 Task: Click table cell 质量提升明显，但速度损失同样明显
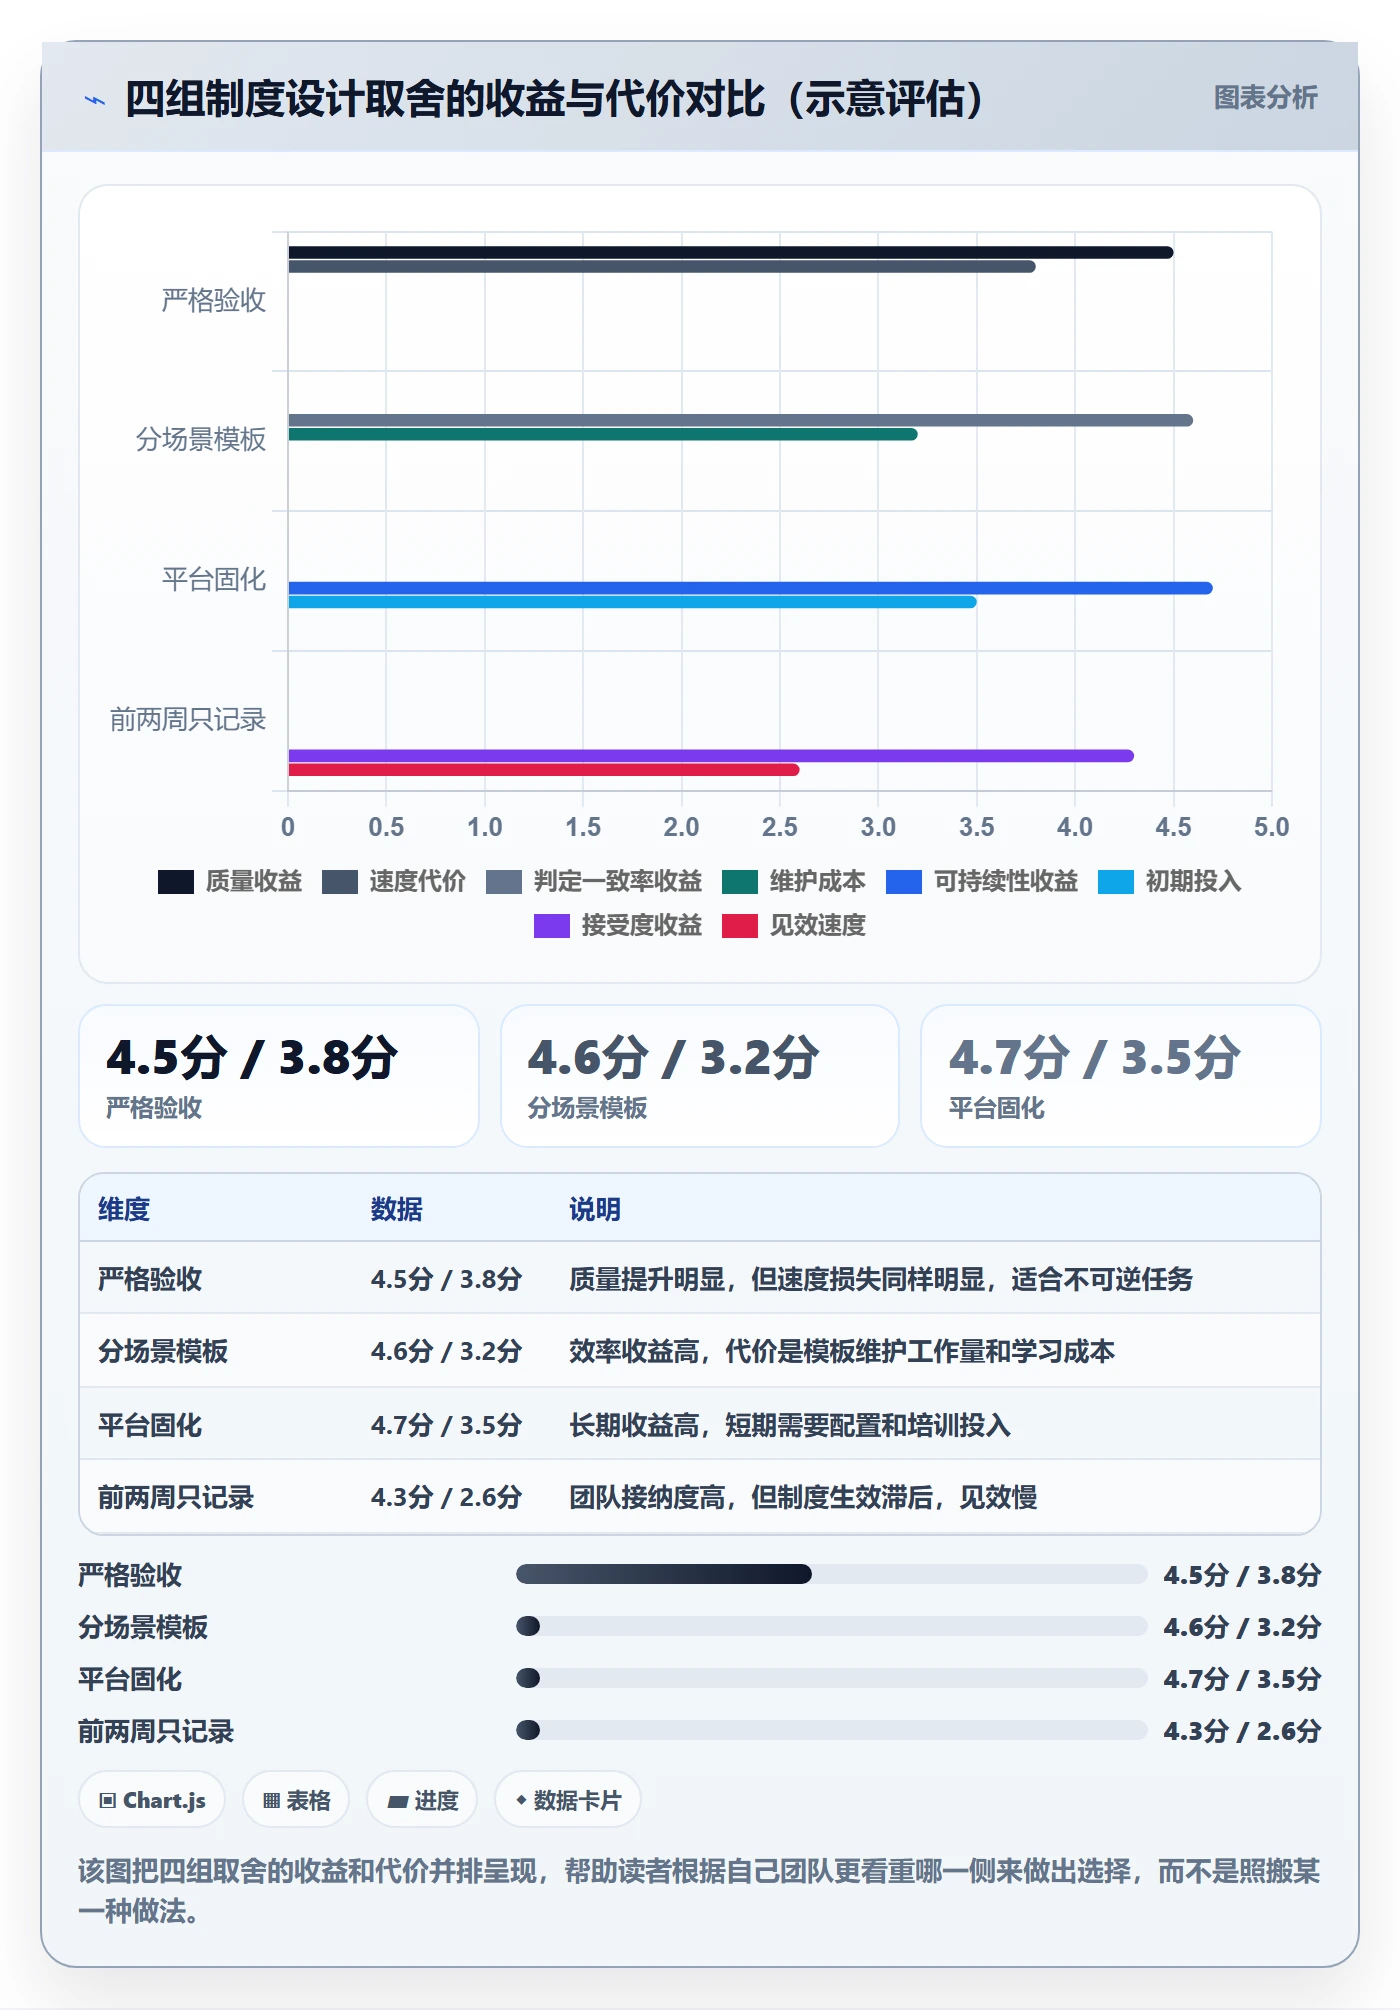tap(881, 1279)
